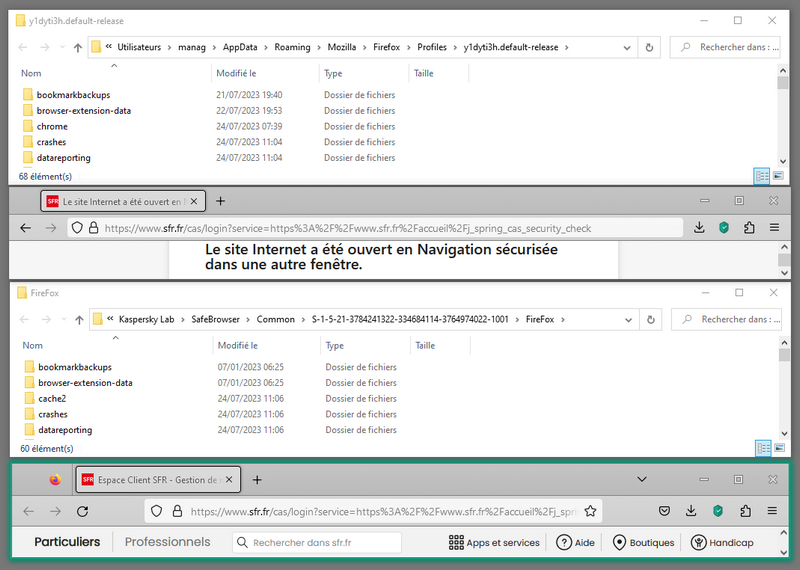Refresh the y1dyti3h.default-release Explorer window
Viewport: 800px width, 570px height.
(649, 47)
